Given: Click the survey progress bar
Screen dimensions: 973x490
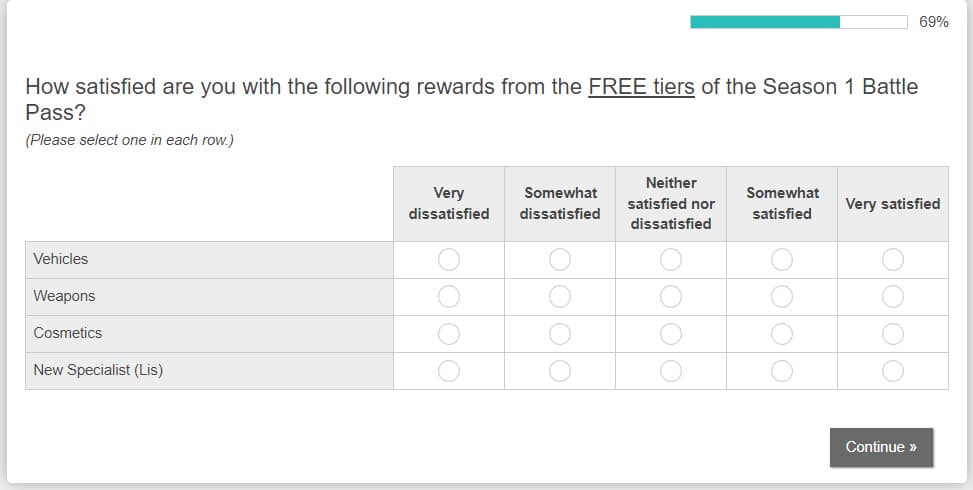Looking at the screenshot, I should point(798,22).
